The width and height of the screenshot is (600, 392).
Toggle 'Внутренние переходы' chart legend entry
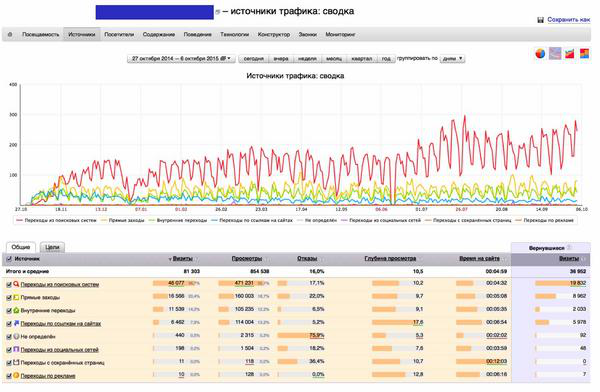(178, 220)
